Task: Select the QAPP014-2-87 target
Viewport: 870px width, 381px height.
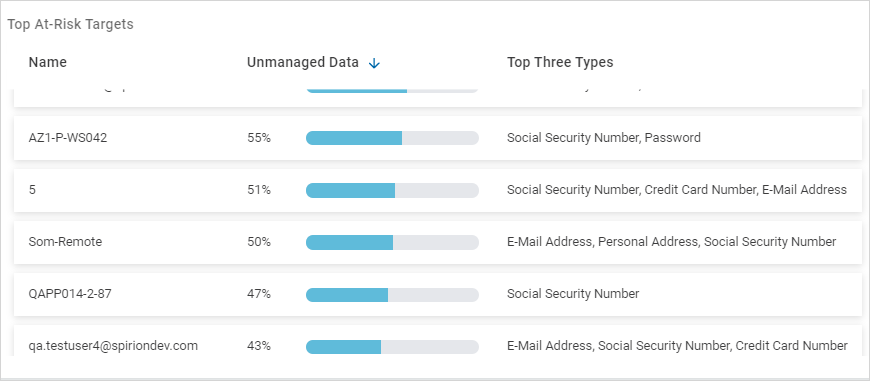Action: coord(438,294)
